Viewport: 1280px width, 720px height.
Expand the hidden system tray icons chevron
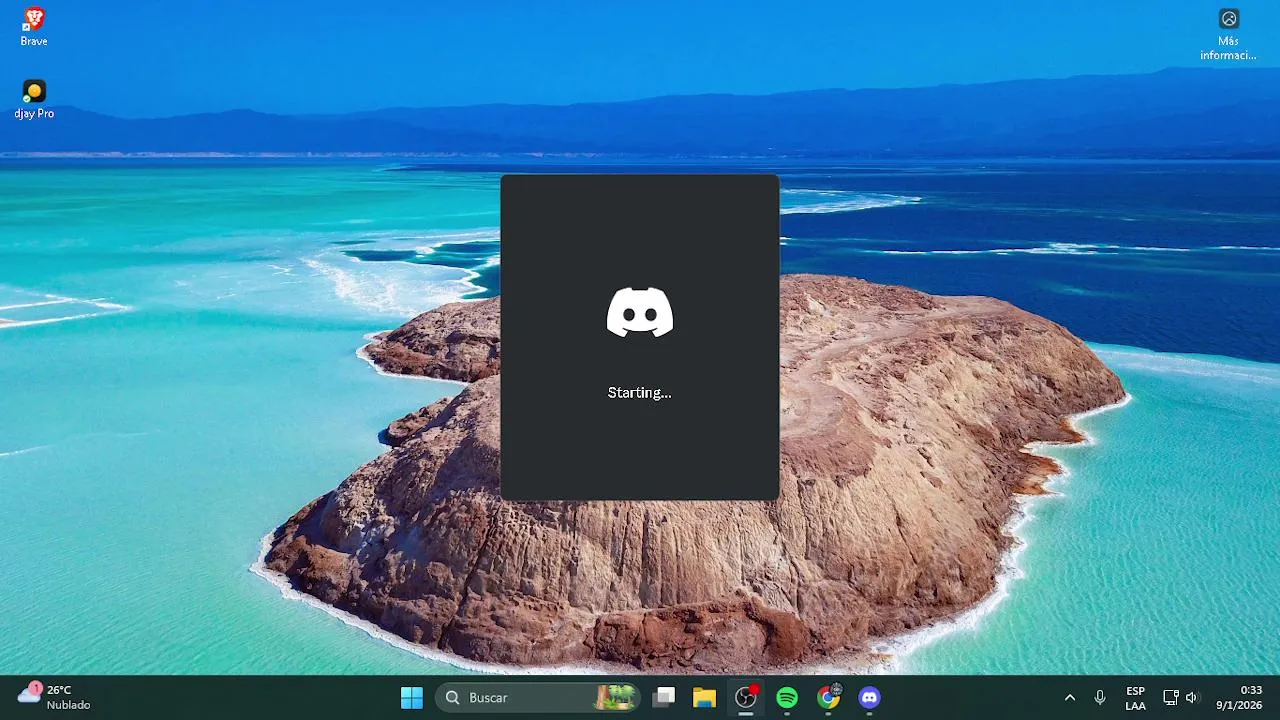[1069, 698]
